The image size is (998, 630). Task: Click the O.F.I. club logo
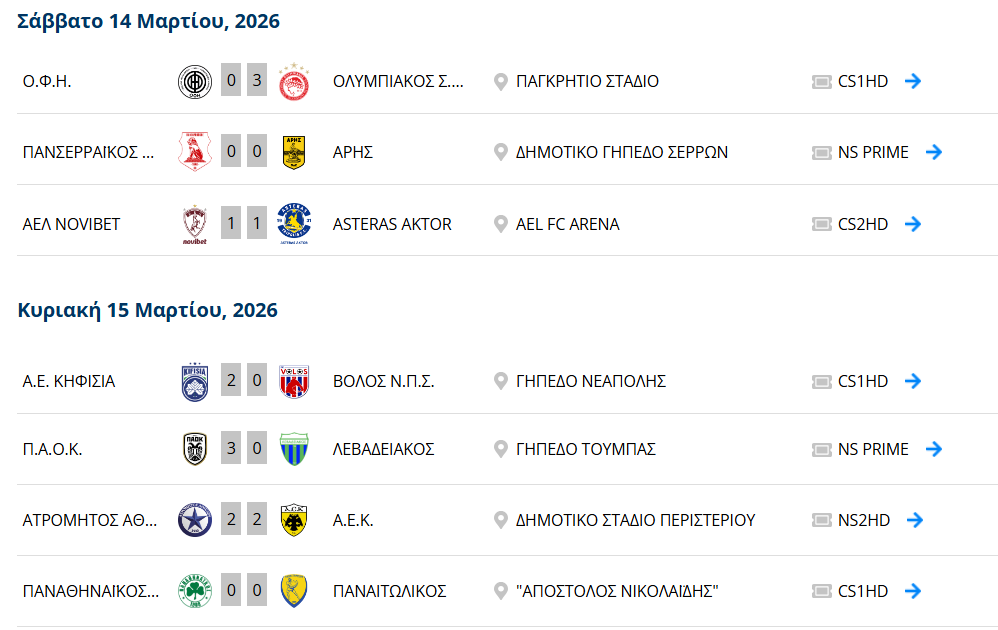pyautogui.click(x=194, y=81)
